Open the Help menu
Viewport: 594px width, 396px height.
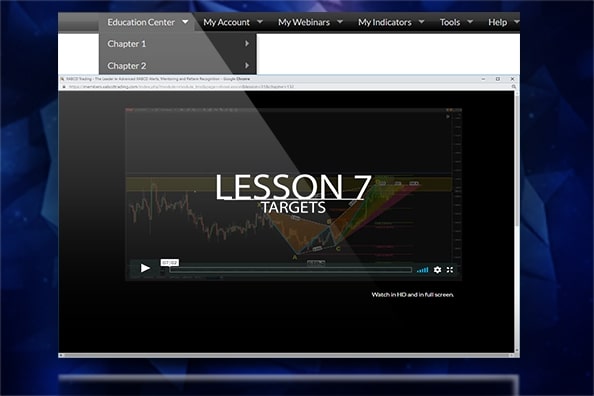pos(497,22)
